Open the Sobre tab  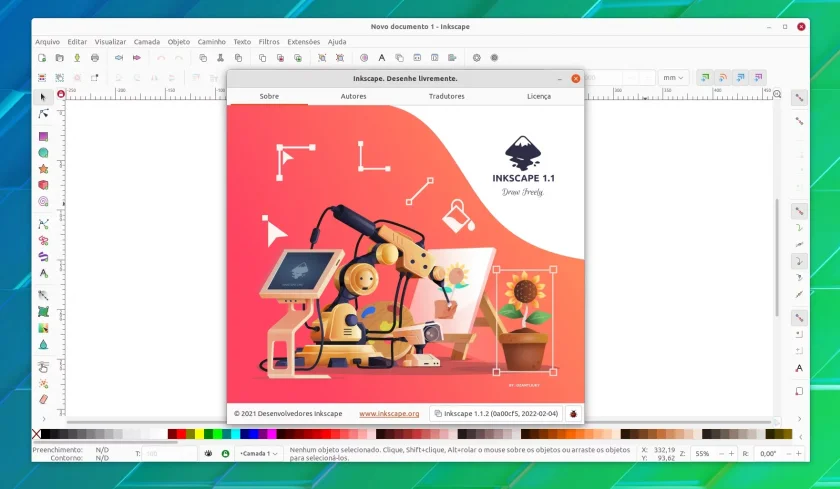pyautogui.click(x=269, y=96)
